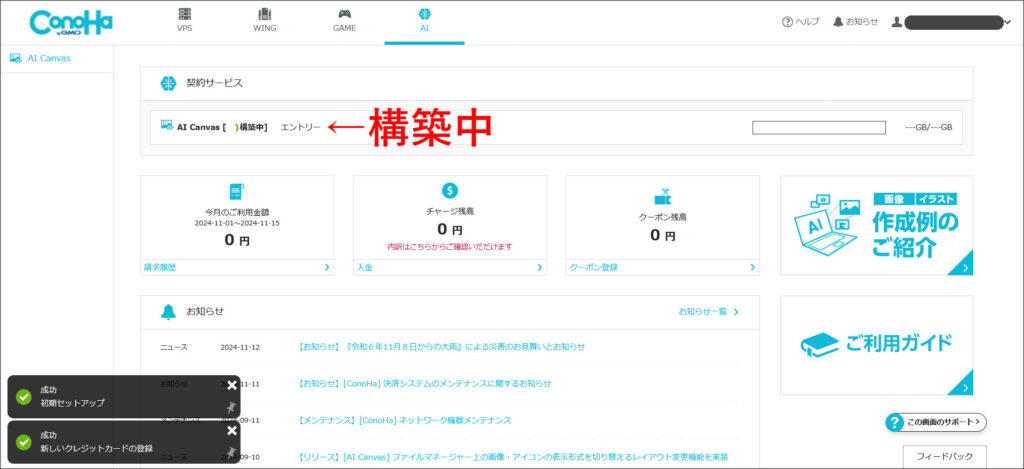Click the green check on クレジットカード notification

click(x=24, y=442)
